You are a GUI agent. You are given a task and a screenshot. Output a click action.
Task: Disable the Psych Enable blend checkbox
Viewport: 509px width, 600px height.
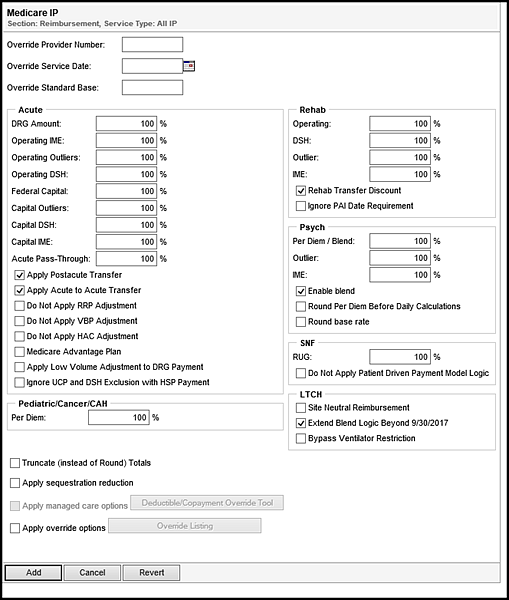pos(301,291)
